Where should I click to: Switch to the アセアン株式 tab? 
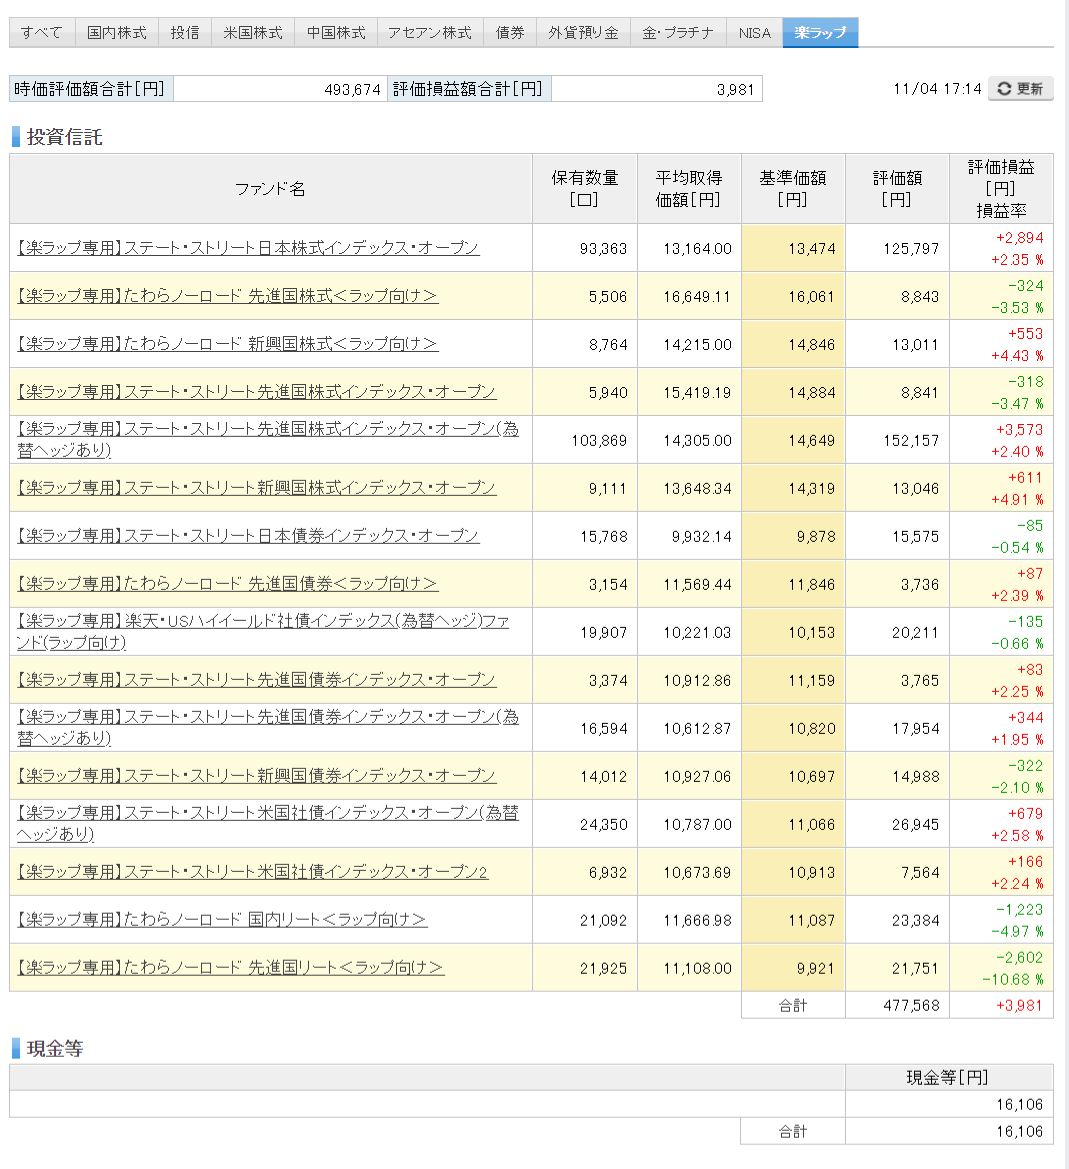coord(430,33)
